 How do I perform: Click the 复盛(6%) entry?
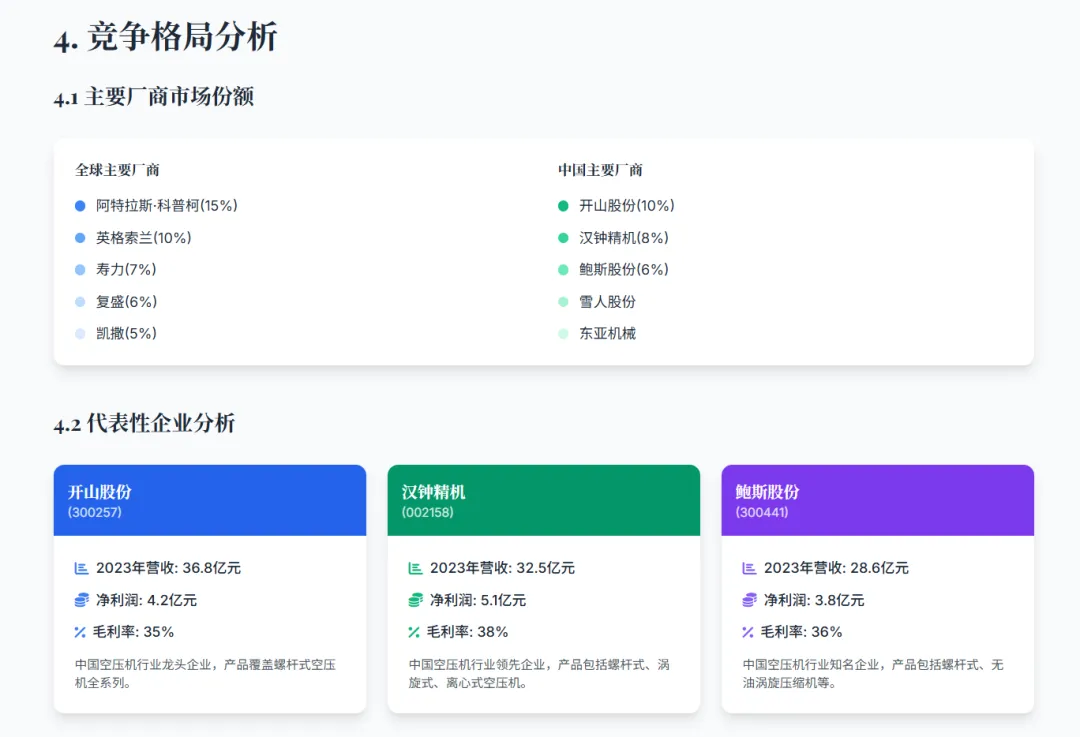(x=127, y=302)
